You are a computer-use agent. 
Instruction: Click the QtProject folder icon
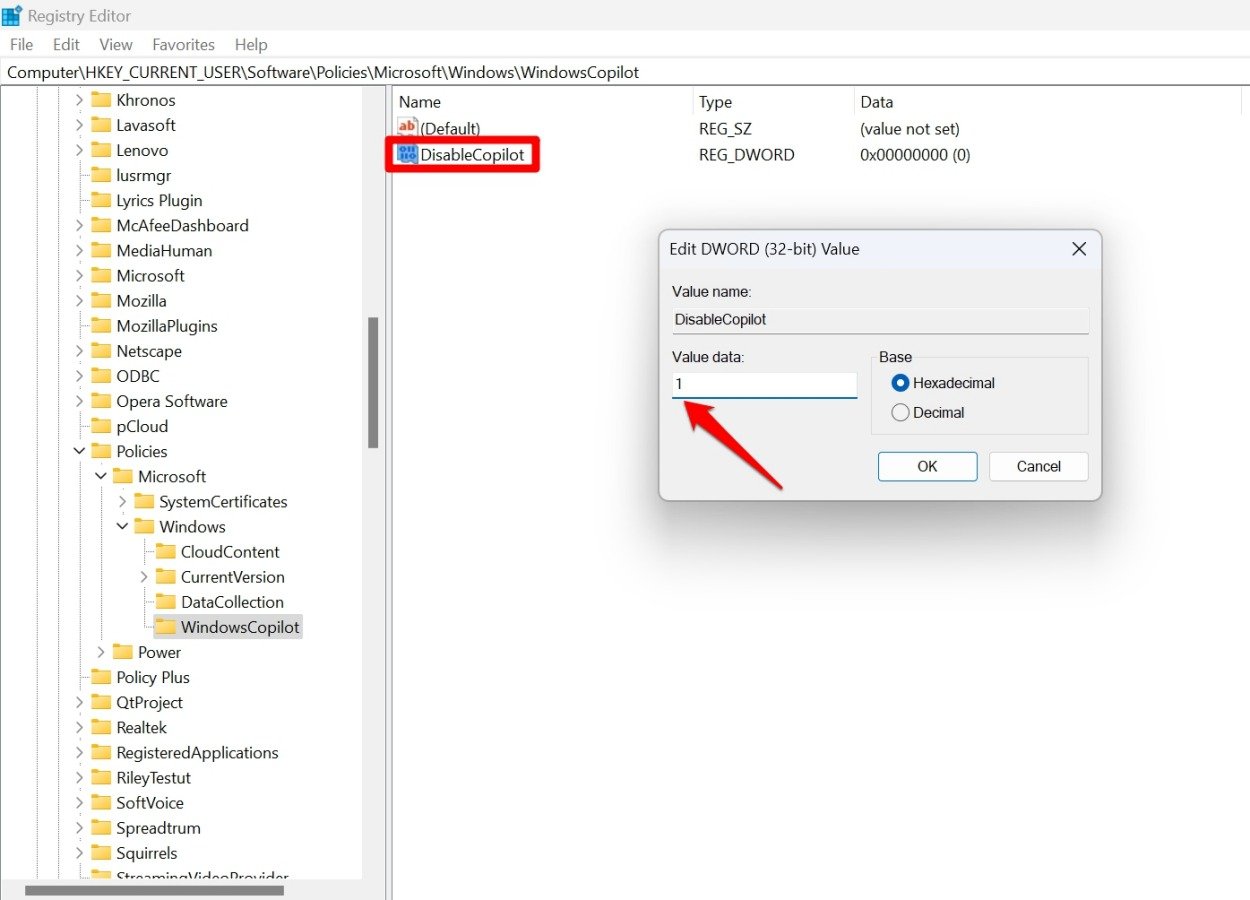tap(100, 702)
